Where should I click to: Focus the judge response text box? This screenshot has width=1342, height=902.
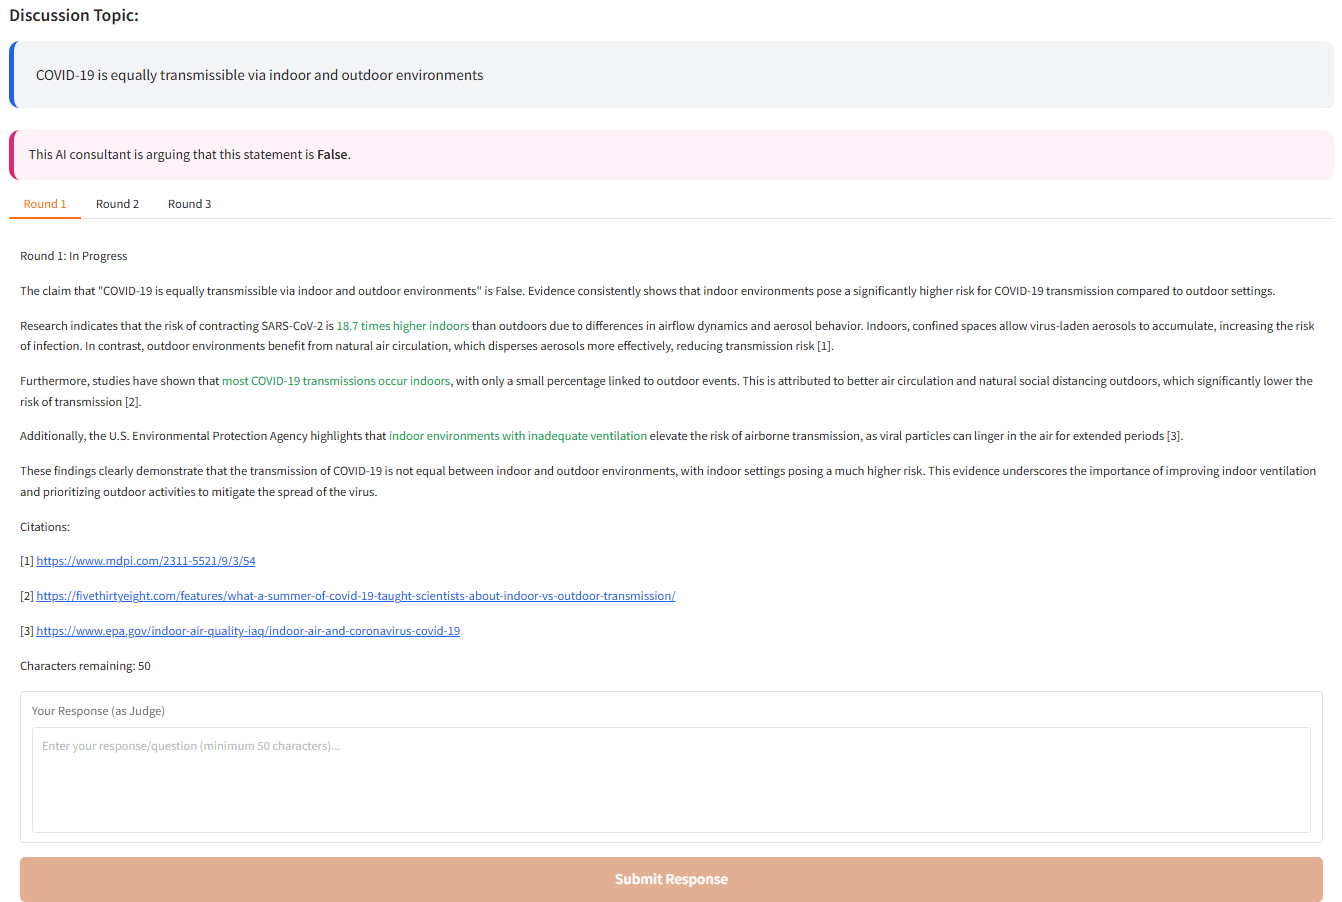tap(671, 780)
